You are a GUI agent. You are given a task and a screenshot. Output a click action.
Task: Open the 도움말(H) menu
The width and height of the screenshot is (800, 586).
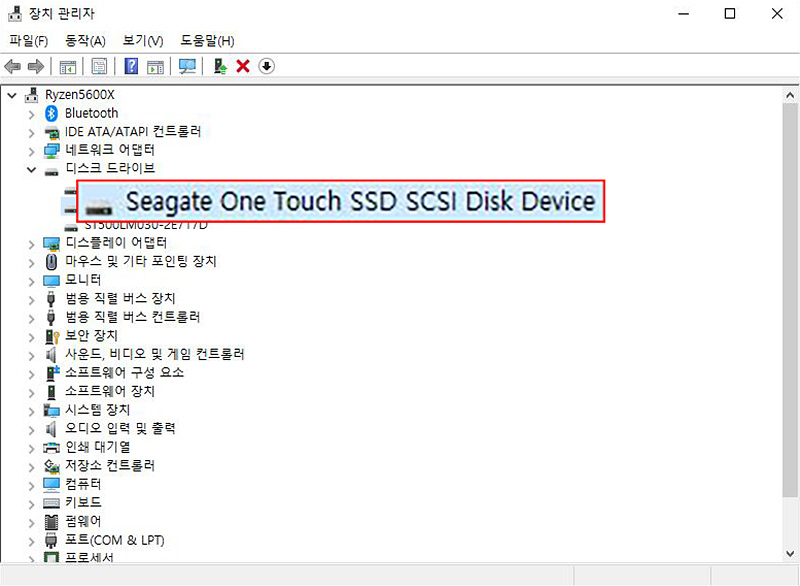point(207,40)
